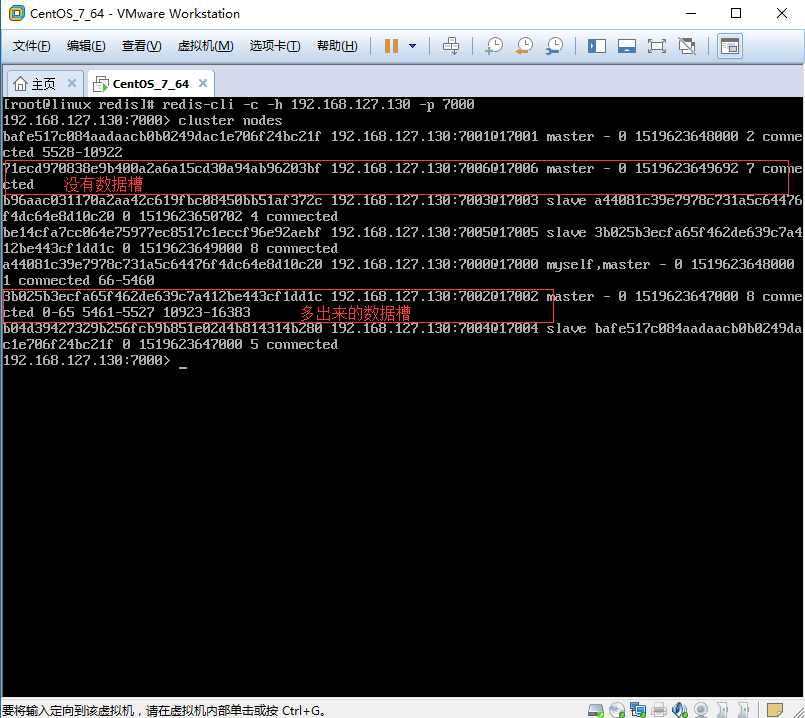Open the 帮助(H) menu

point(337,46)
